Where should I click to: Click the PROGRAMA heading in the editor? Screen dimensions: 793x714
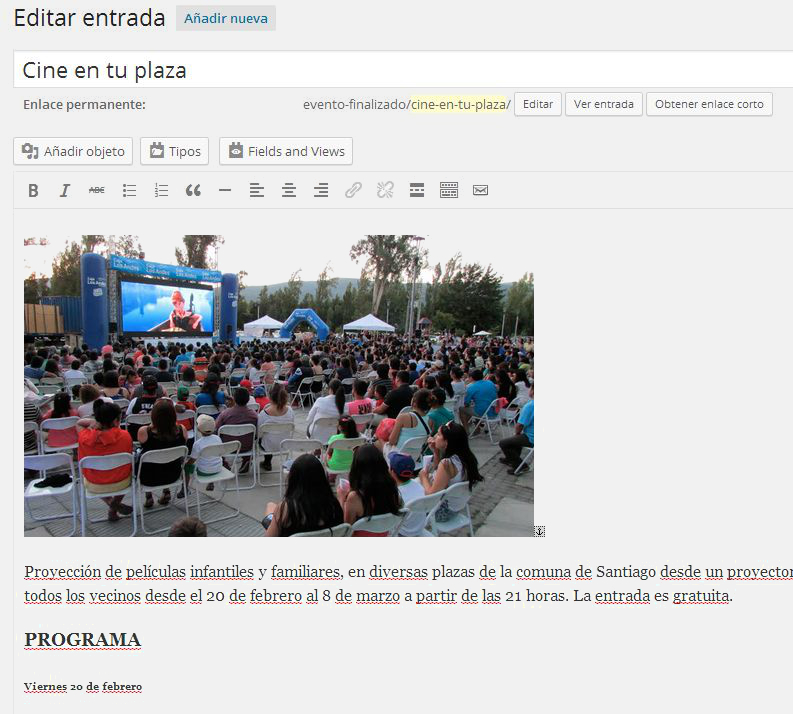pos(82,640)
